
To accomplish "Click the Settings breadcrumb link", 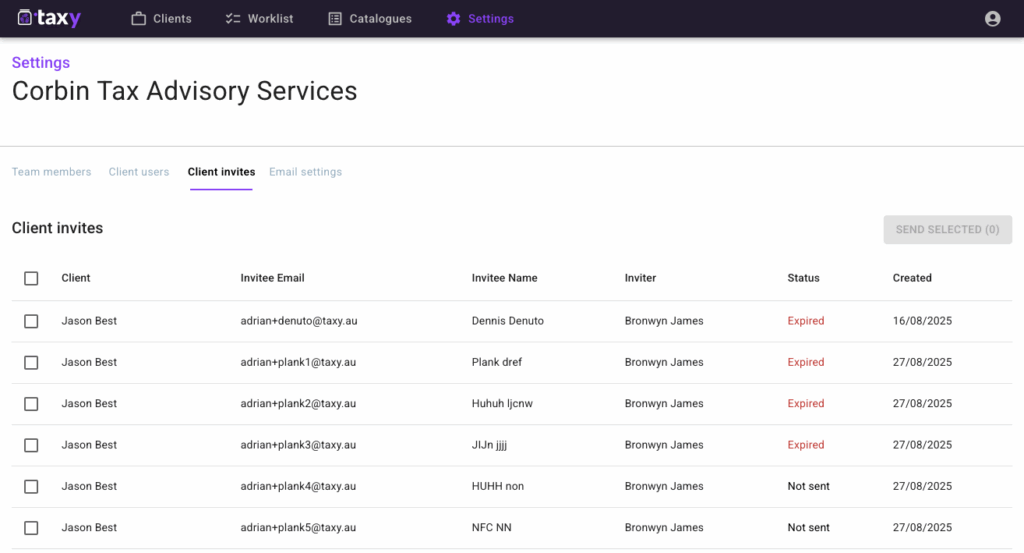I will [x=41, y=63].
